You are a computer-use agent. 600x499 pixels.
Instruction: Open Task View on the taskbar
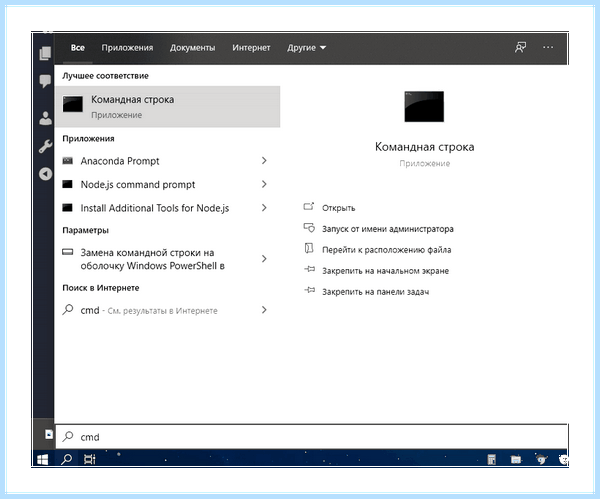90,459
